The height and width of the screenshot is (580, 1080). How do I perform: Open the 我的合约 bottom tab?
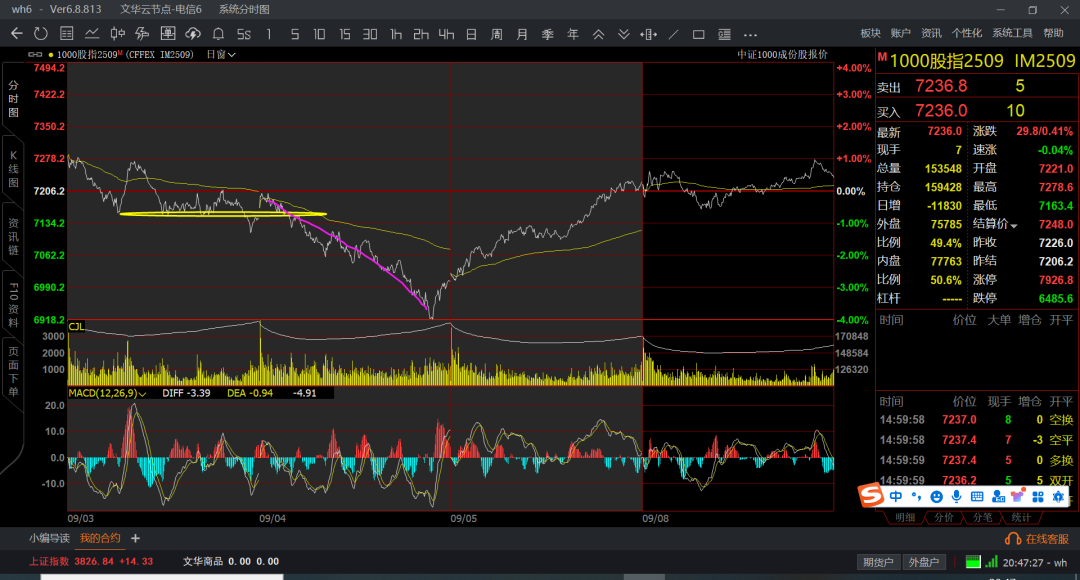(100, 538)
